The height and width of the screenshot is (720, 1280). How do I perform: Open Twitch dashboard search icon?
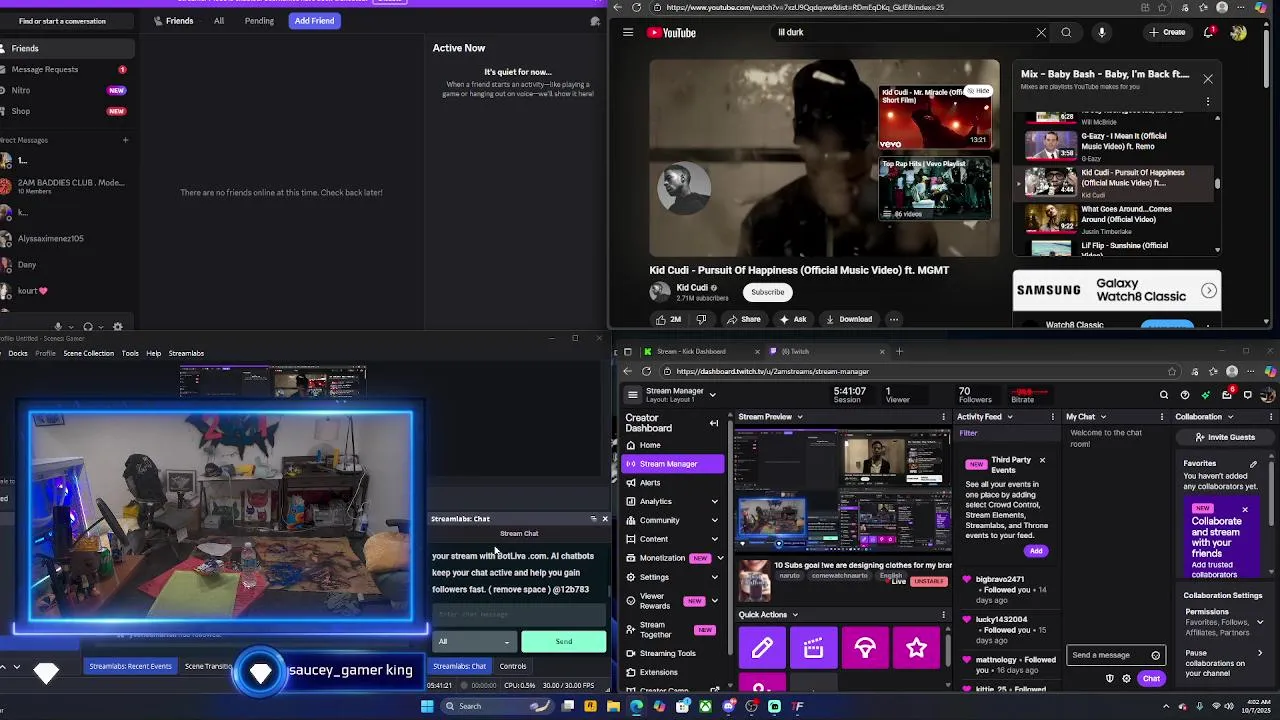1164,395
